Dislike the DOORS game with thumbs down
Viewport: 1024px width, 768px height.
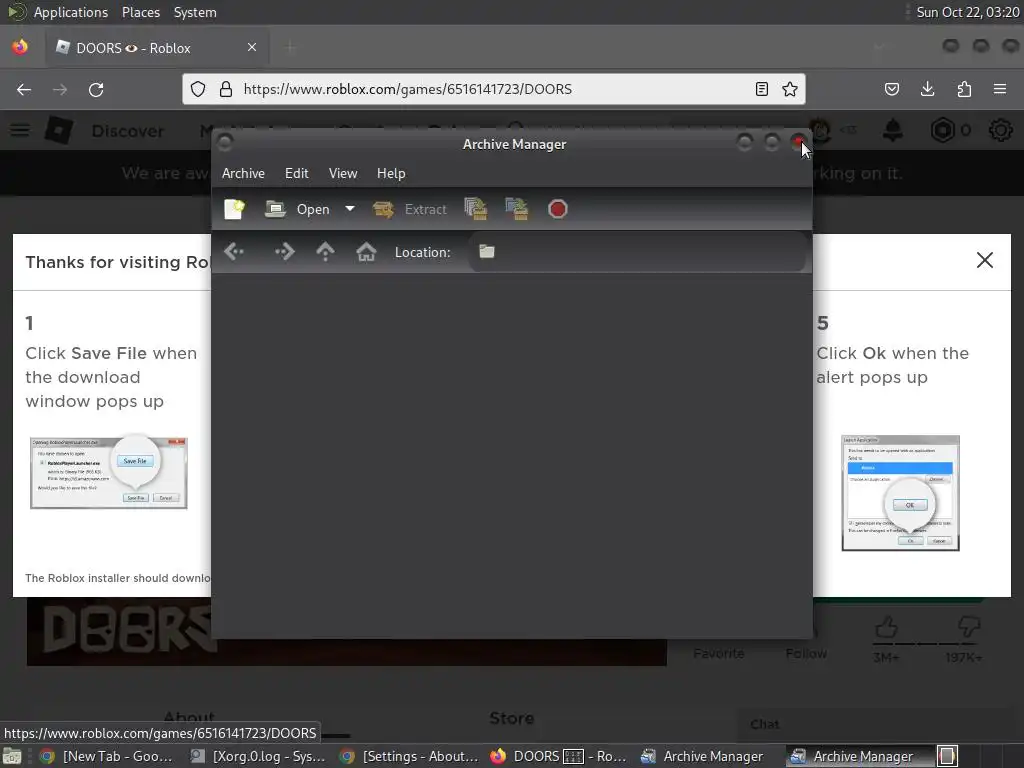[x=968, y=628]
